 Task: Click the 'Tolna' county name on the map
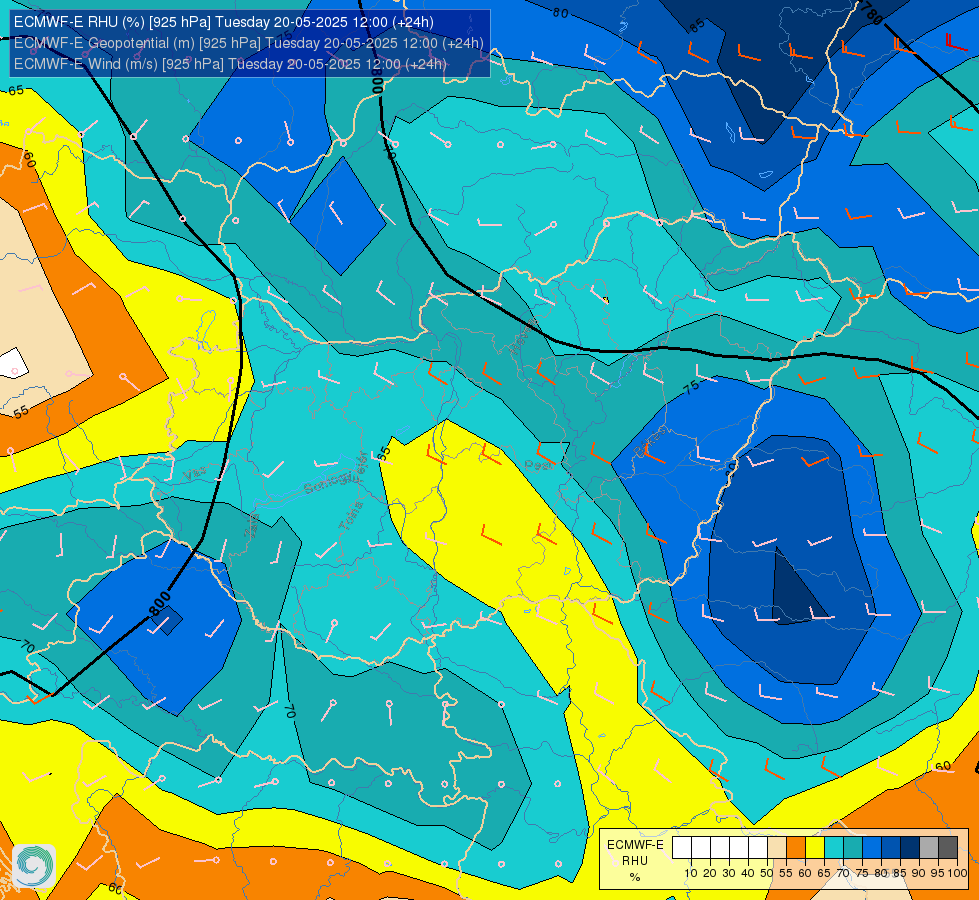point(350,516)
